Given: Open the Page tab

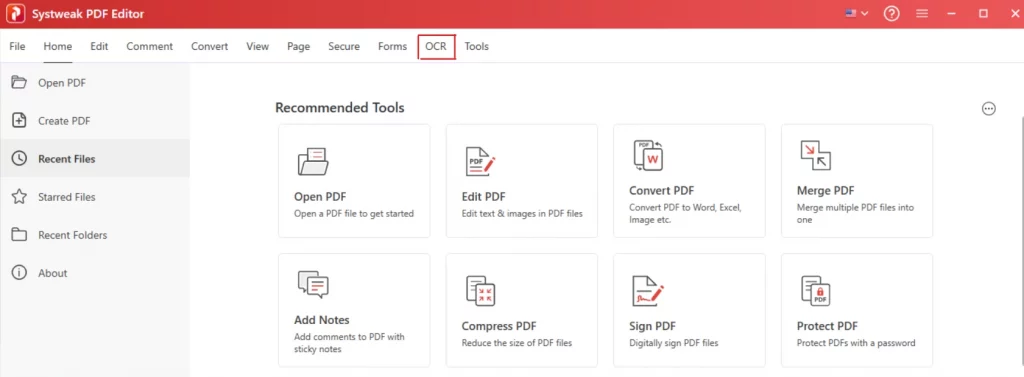Looking at the screenshot, I should point(298,46).
